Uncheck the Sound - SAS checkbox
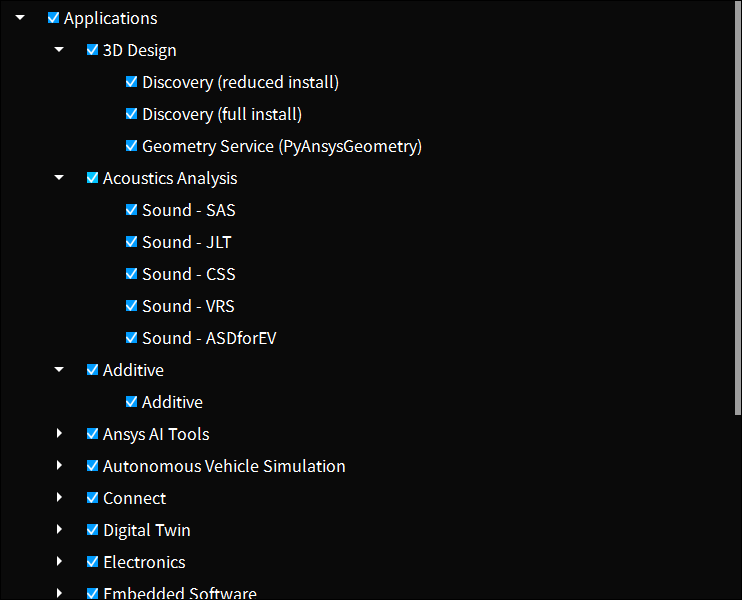Image resolution: width=742 pixels, height=600 pixels. coord(132,210)
